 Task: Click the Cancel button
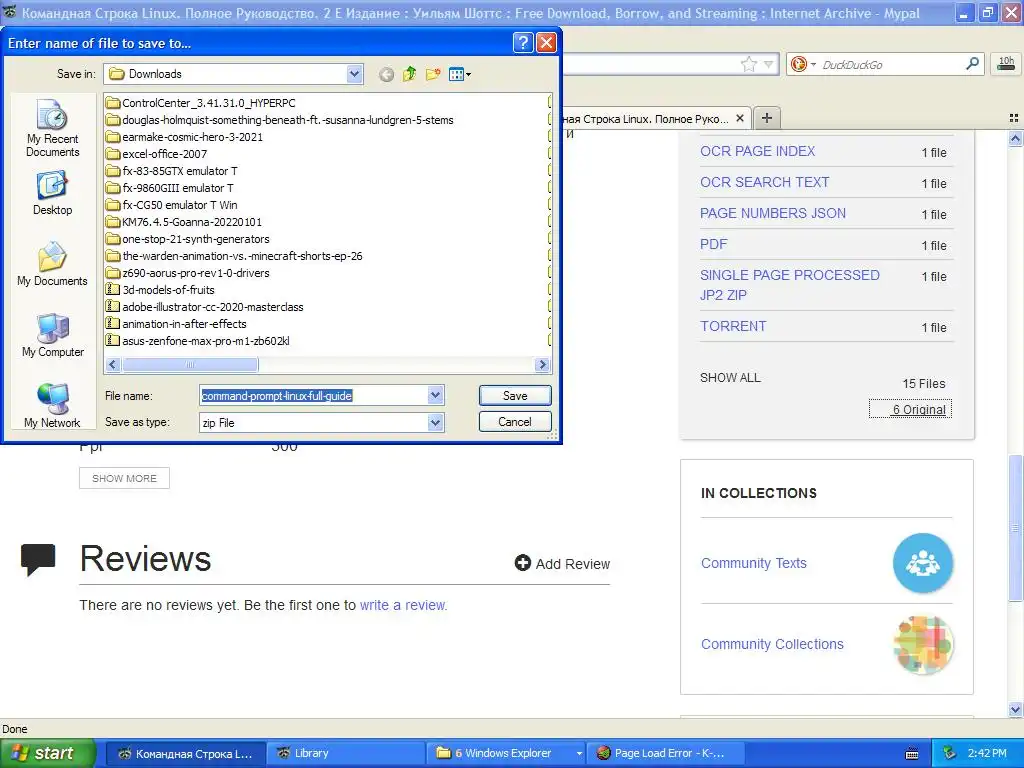coord(515,421)
